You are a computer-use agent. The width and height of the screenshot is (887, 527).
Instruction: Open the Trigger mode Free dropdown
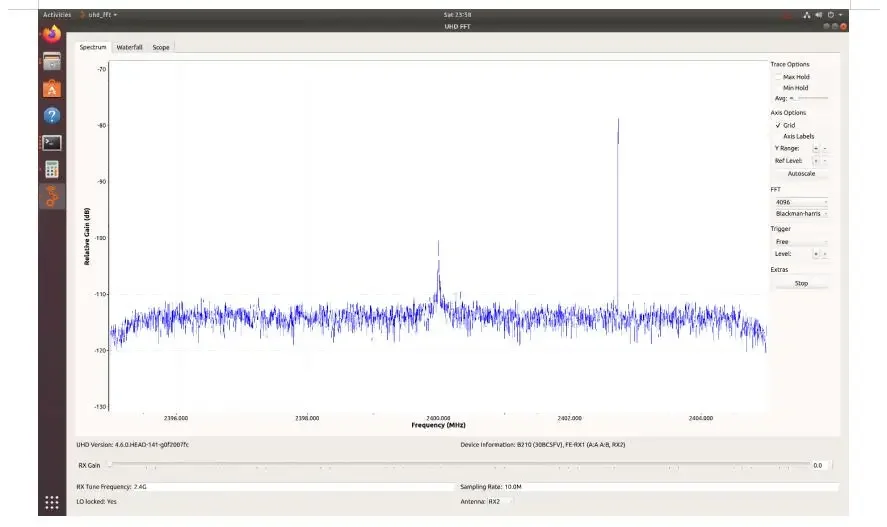point(800,241)
